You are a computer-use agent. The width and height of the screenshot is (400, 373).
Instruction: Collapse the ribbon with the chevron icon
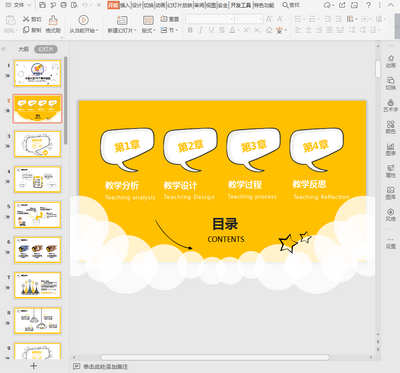click(391, 5)
